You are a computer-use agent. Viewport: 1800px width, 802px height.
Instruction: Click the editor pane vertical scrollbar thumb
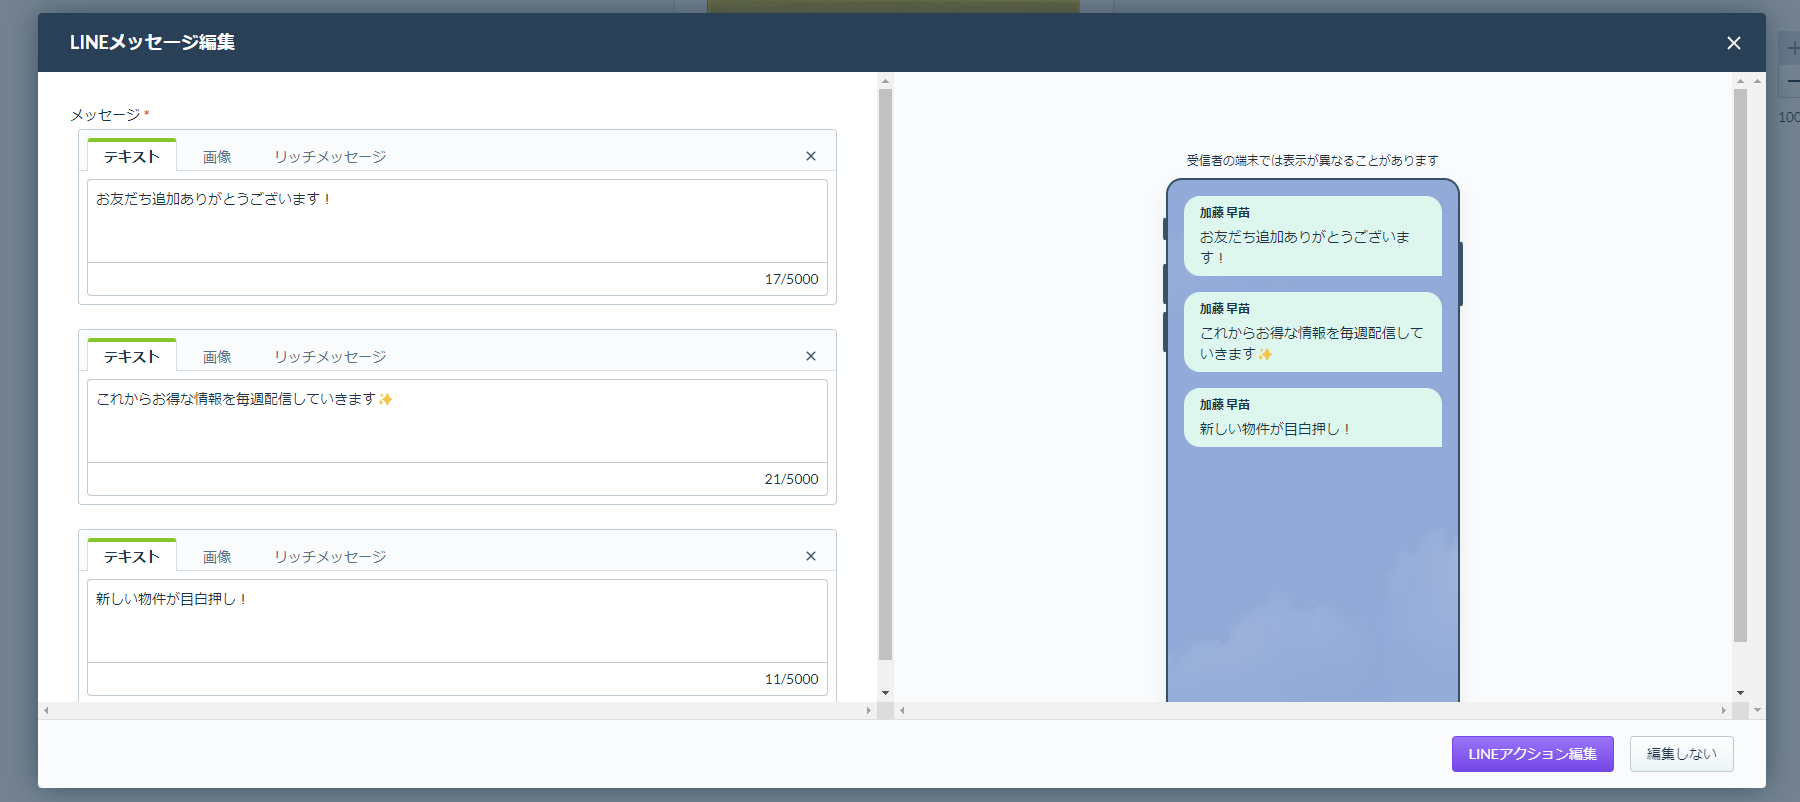coord(885,375)
